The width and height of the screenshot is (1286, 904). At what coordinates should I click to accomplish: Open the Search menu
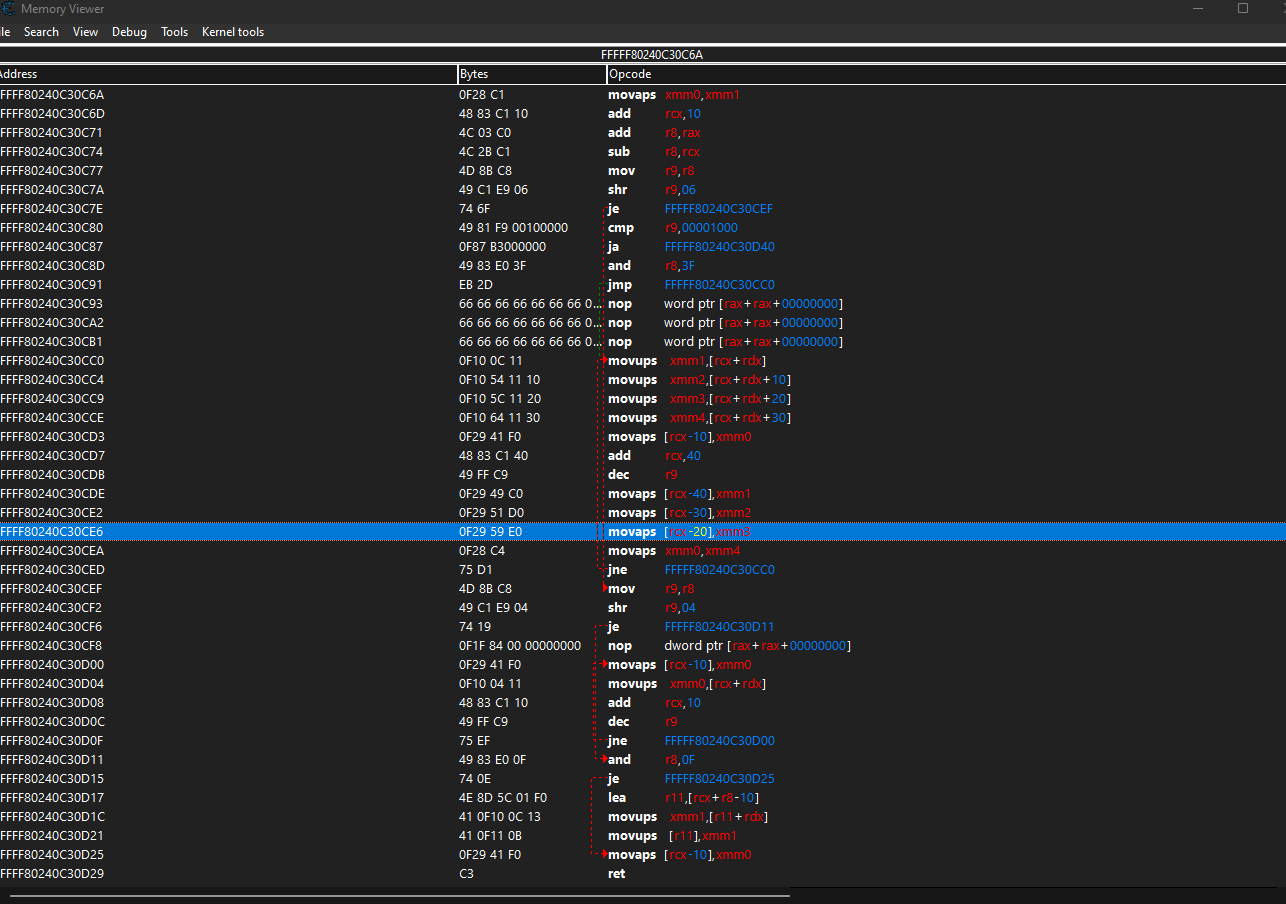(41, 32)
